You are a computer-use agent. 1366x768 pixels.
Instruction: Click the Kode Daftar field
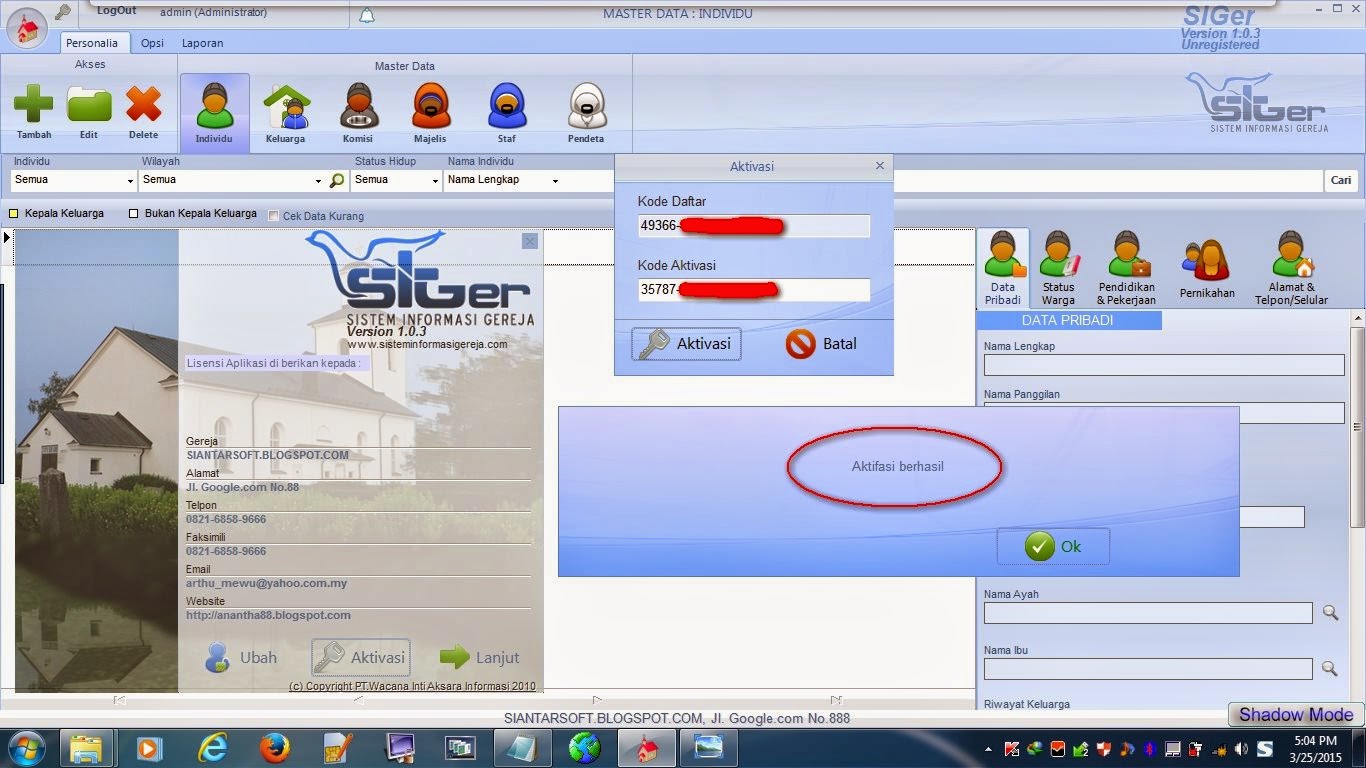coord(754,226)
